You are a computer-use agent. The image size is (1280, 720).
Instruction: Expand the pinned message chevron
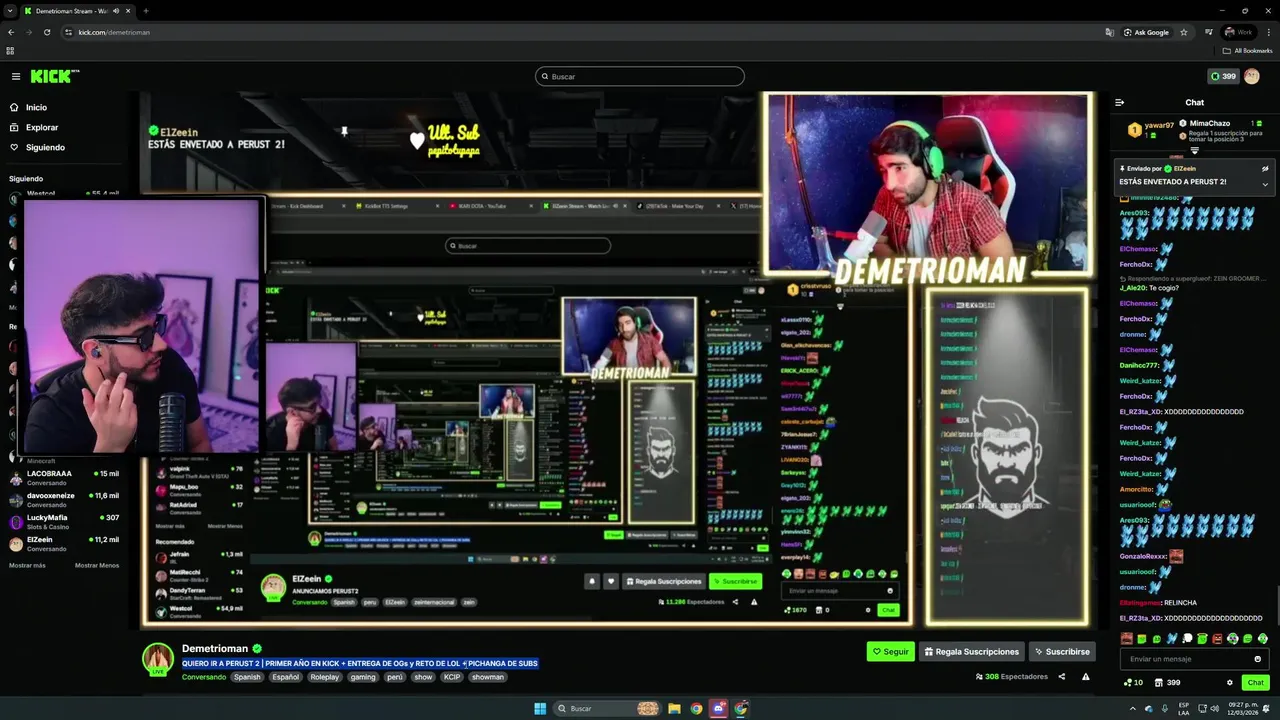(1265, 183)
